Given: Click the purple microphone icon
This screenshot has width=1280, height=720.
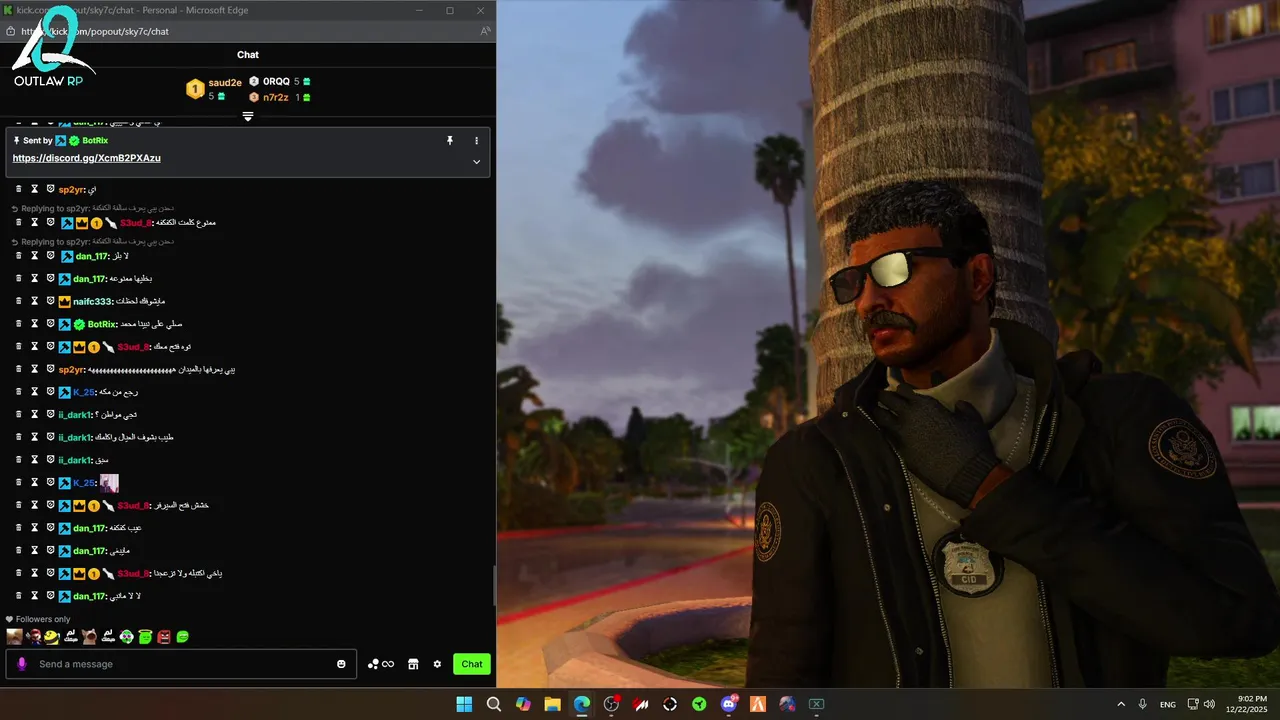Looking at the screenshot, I should tap(22, 664).
